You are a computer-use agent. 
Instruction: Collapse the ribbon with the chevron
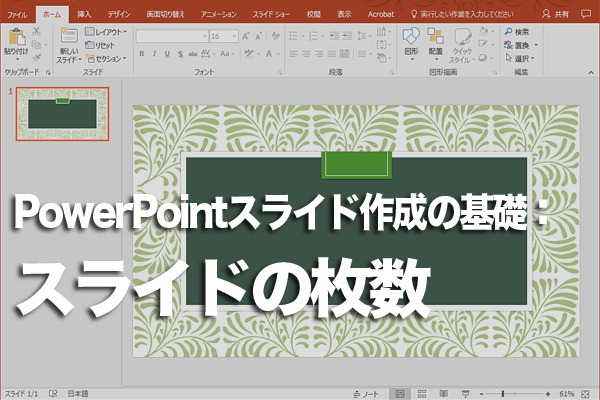point(591,72)
